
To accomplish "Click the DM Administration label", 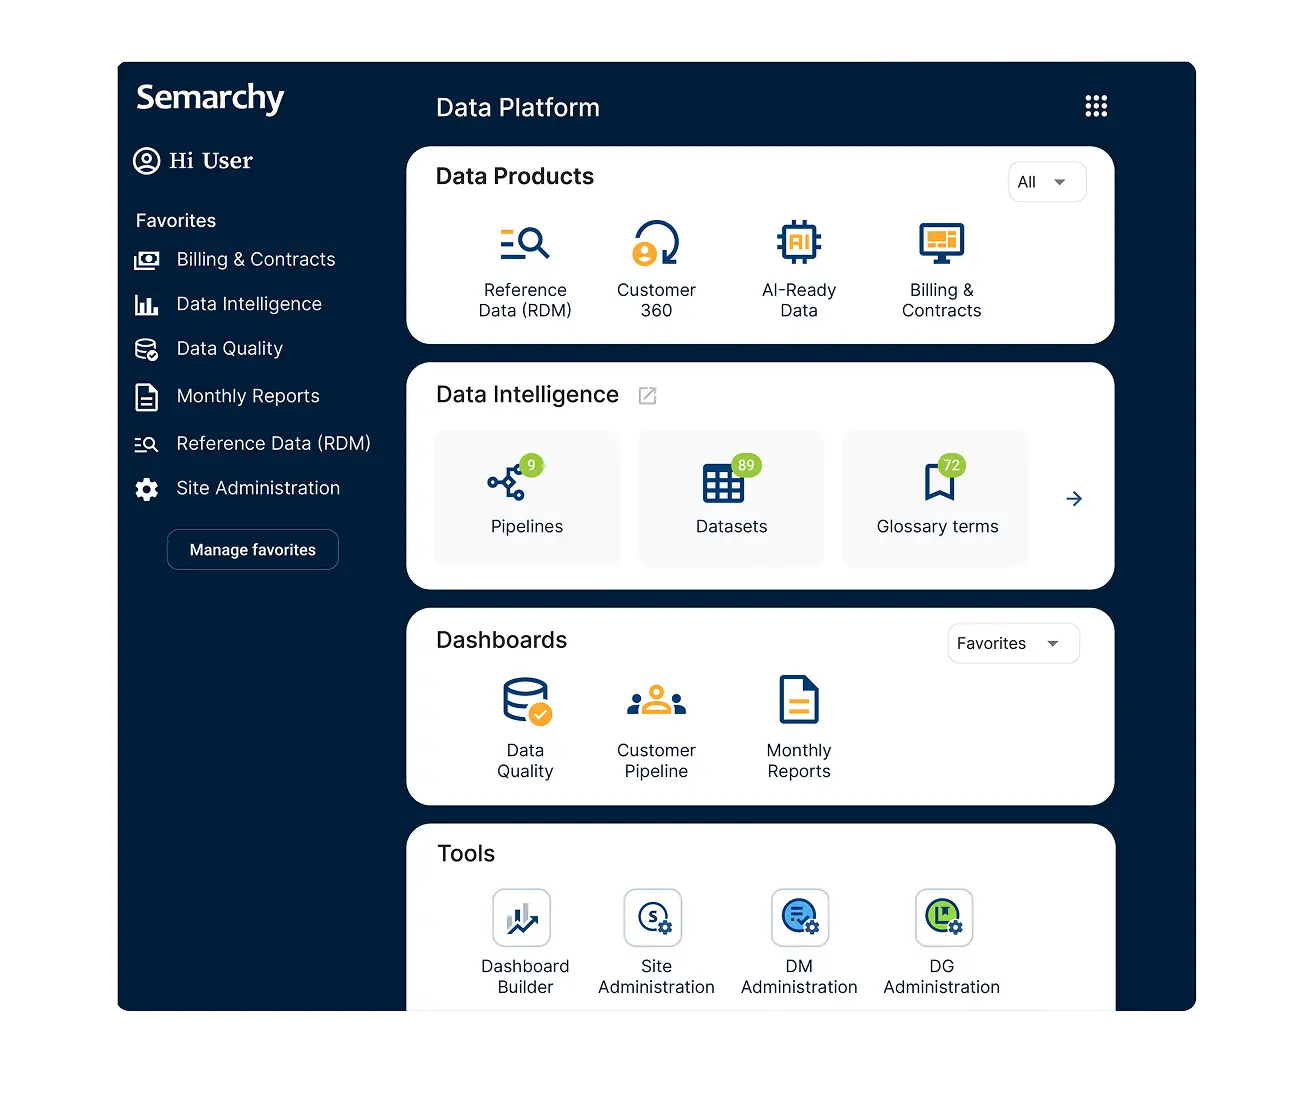I will pyautogui.click(x=799, y=977).
